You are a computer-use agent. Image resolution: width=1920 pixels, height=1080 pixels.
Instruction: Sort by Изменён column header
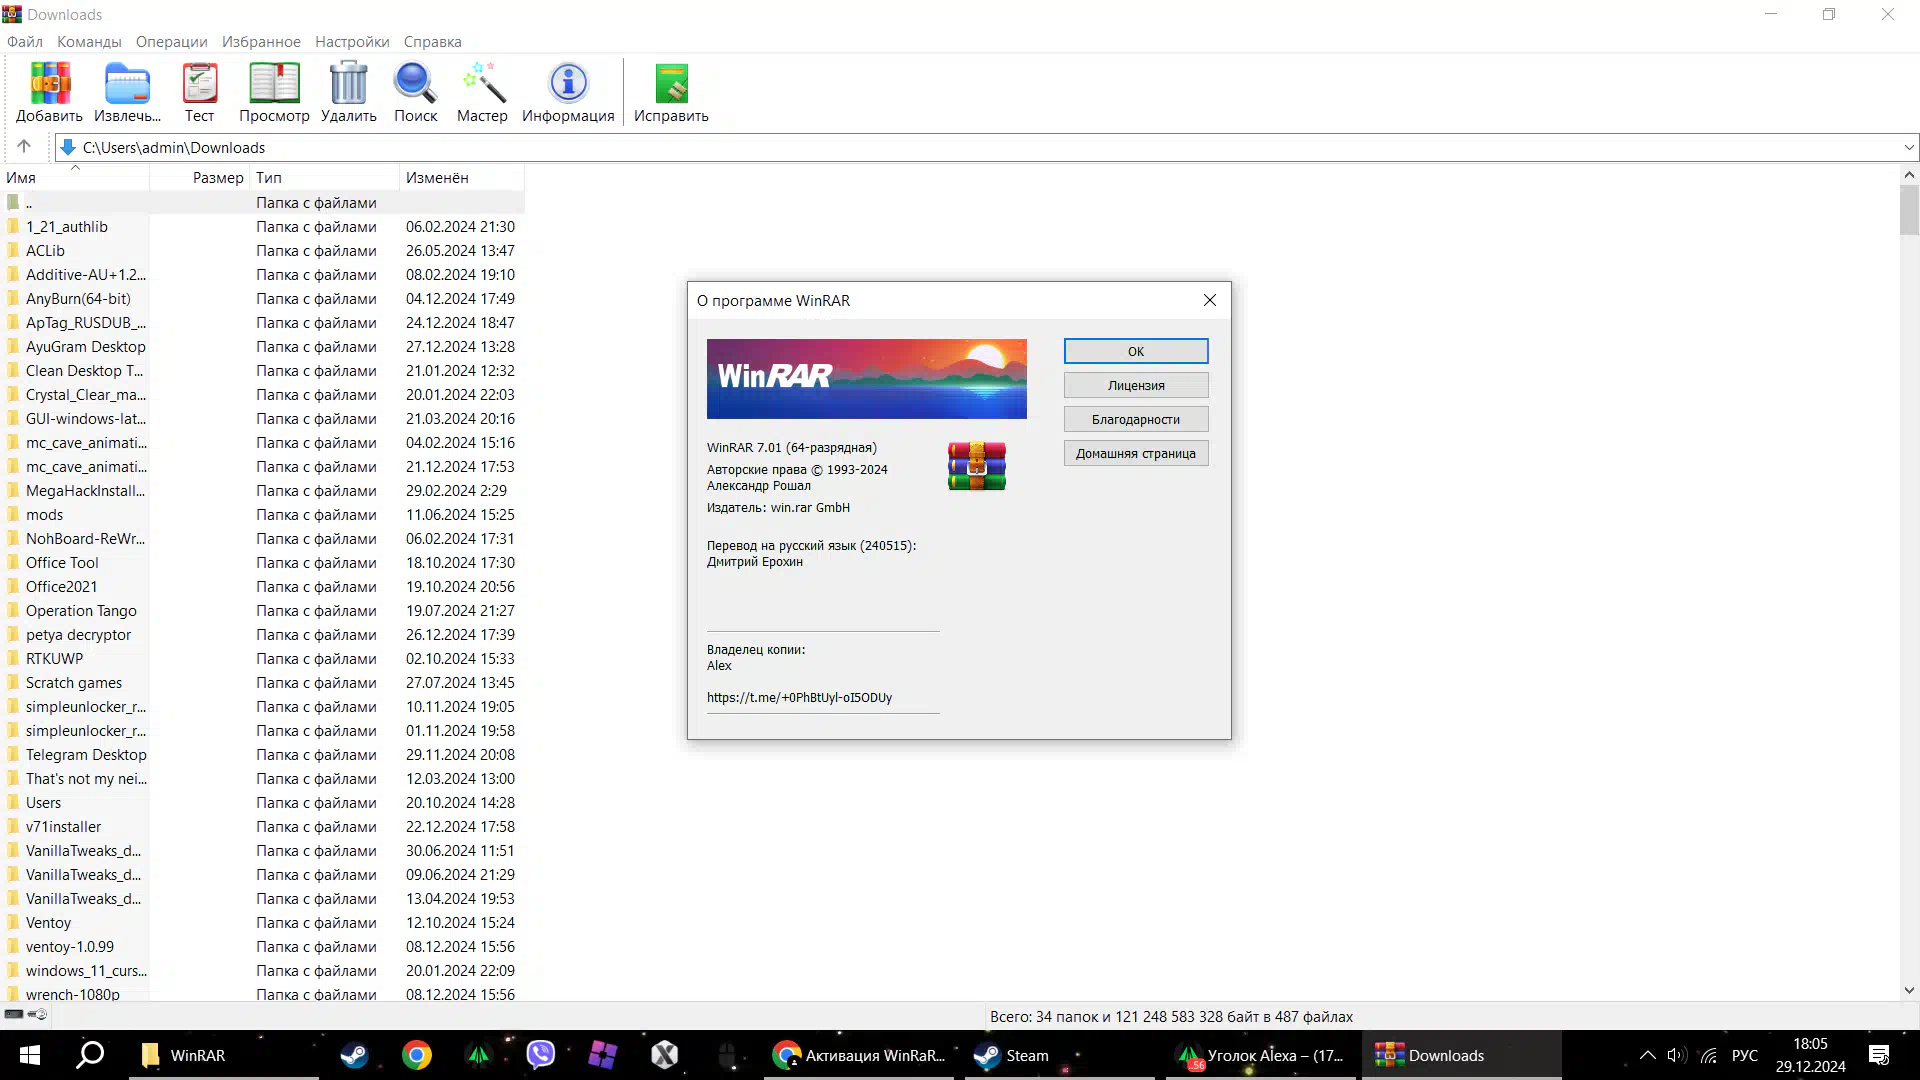click(x=462, y=177)
